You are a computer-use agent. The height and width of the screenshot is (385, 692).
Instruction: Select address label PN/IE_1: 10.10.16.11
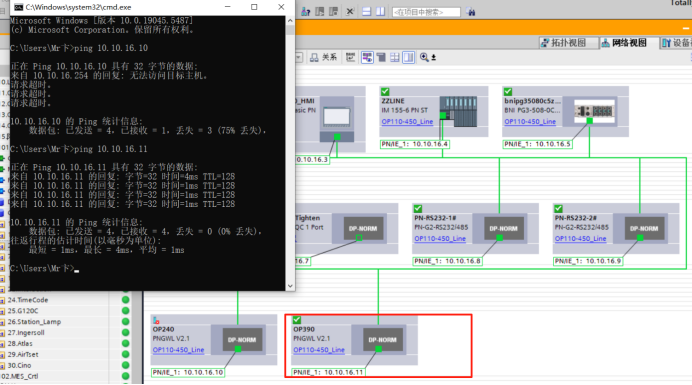pos(328,372)
